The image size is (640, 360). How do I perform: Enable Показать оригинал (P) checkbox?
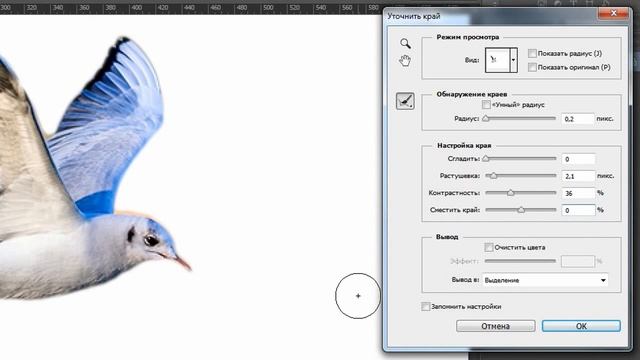tap(532, 67)
